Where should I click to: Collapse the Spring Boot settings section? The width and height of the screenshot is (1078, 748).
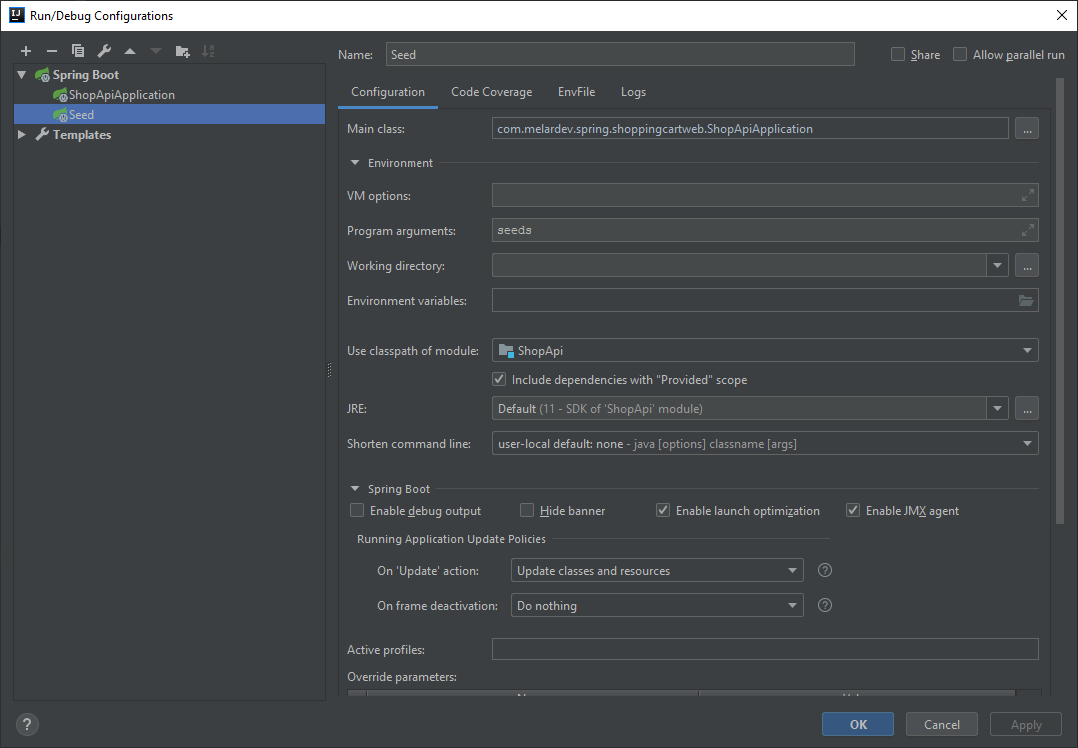tap(355, 489)
